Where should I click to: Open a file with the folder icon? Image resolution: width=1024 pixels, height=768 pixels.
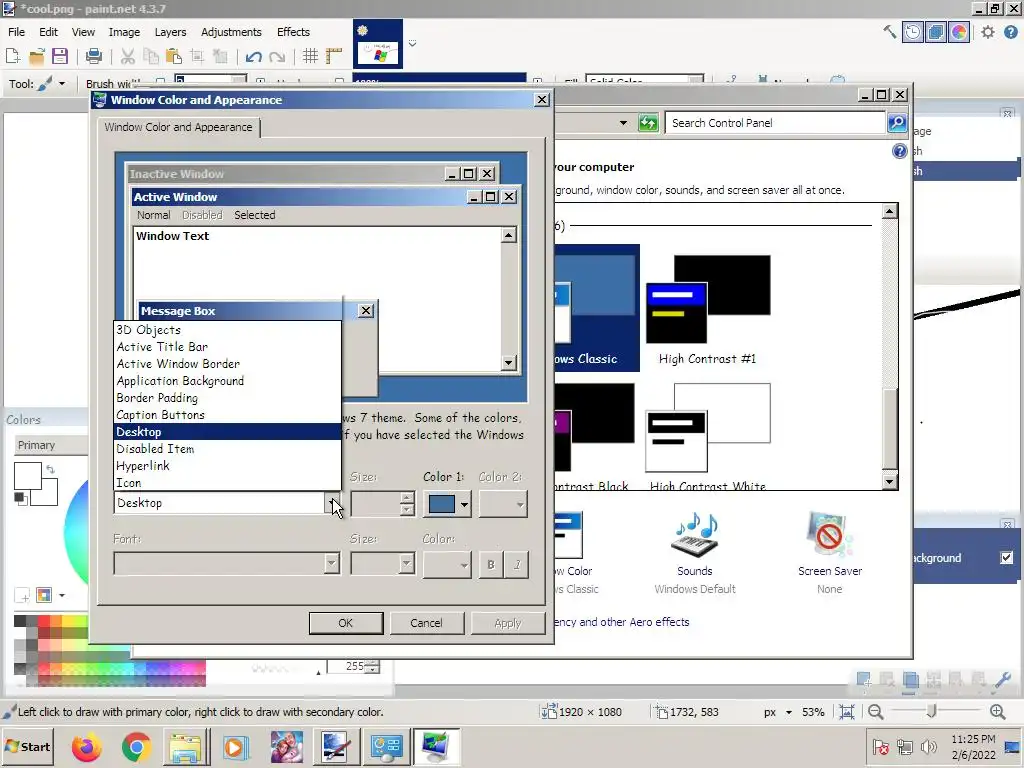pos(37,57)
